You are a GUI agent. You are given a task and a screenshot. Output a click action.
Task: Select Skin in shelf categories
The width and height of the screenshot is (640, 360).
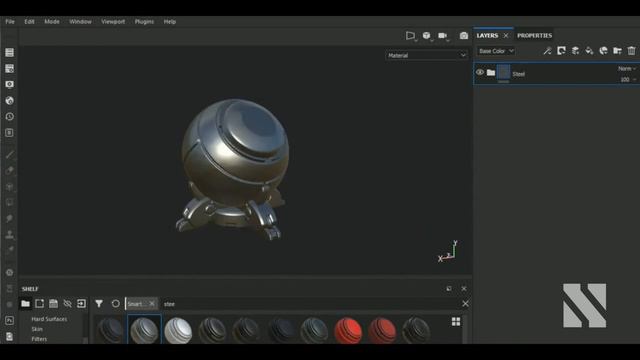37,329
